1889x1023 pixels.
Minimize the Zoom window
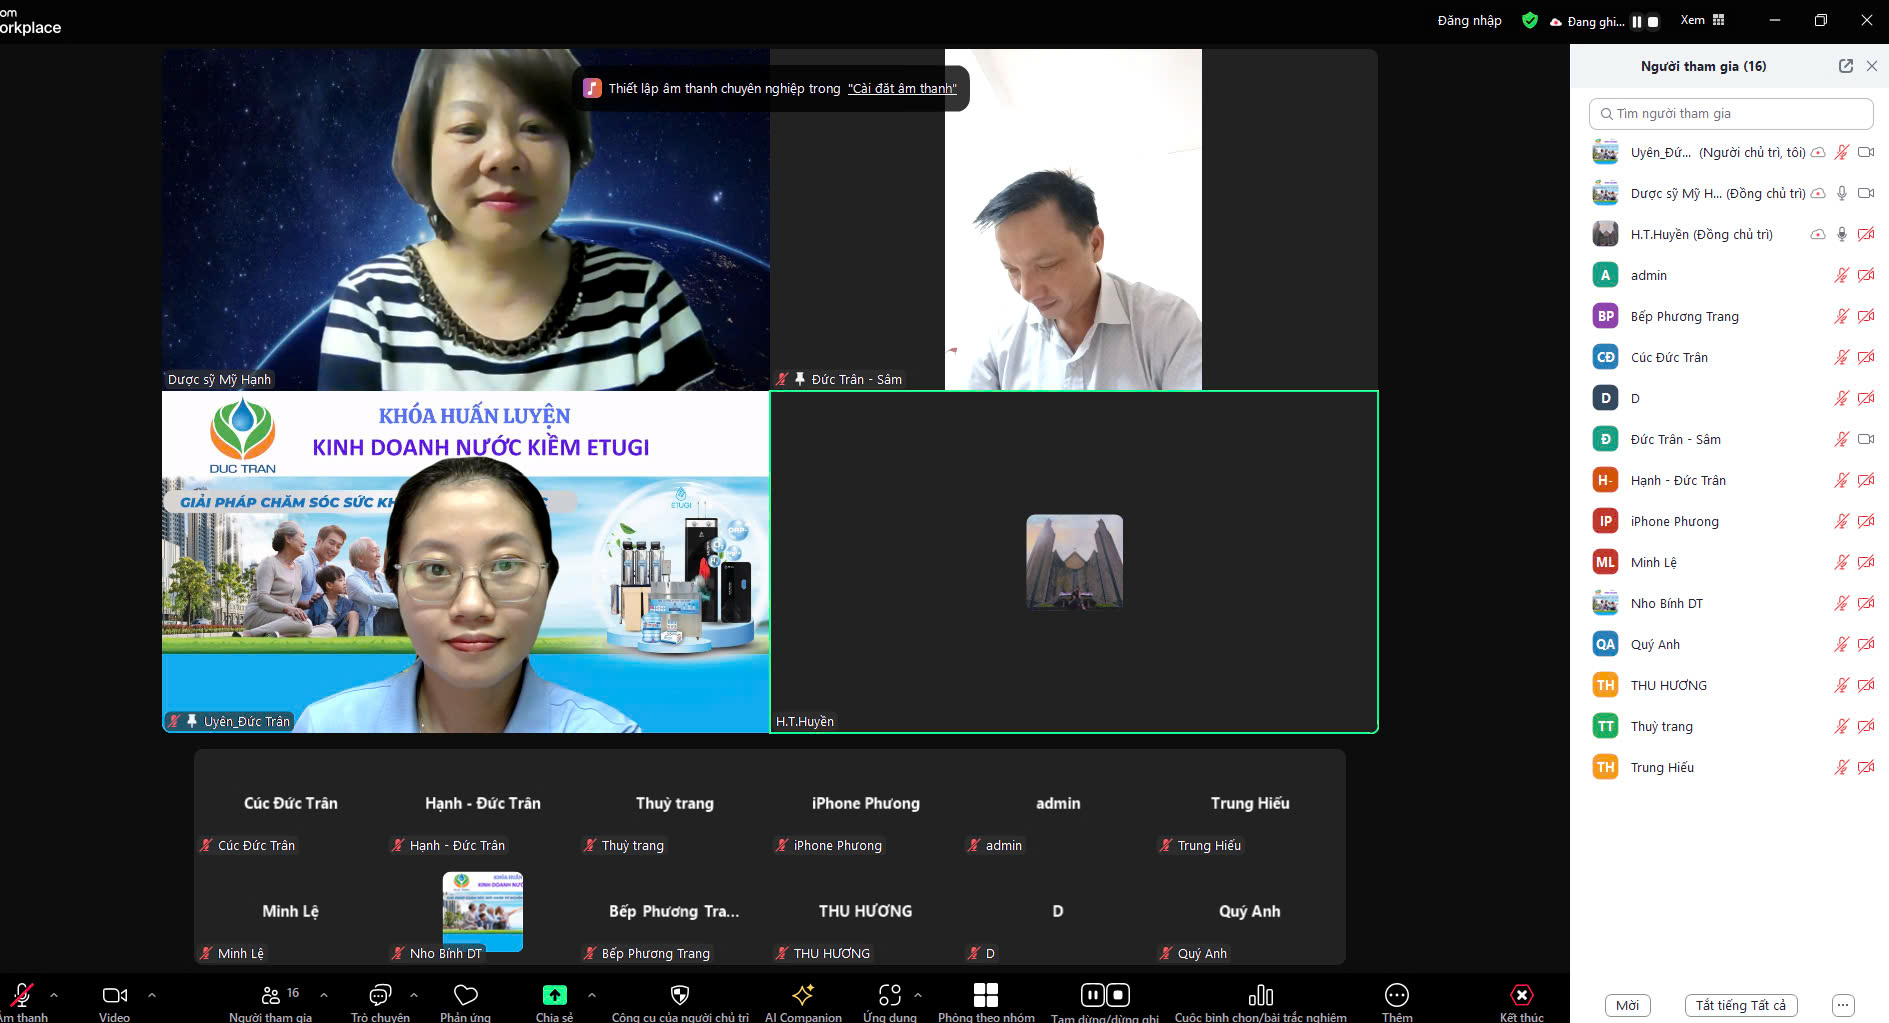click(1775, 20)
